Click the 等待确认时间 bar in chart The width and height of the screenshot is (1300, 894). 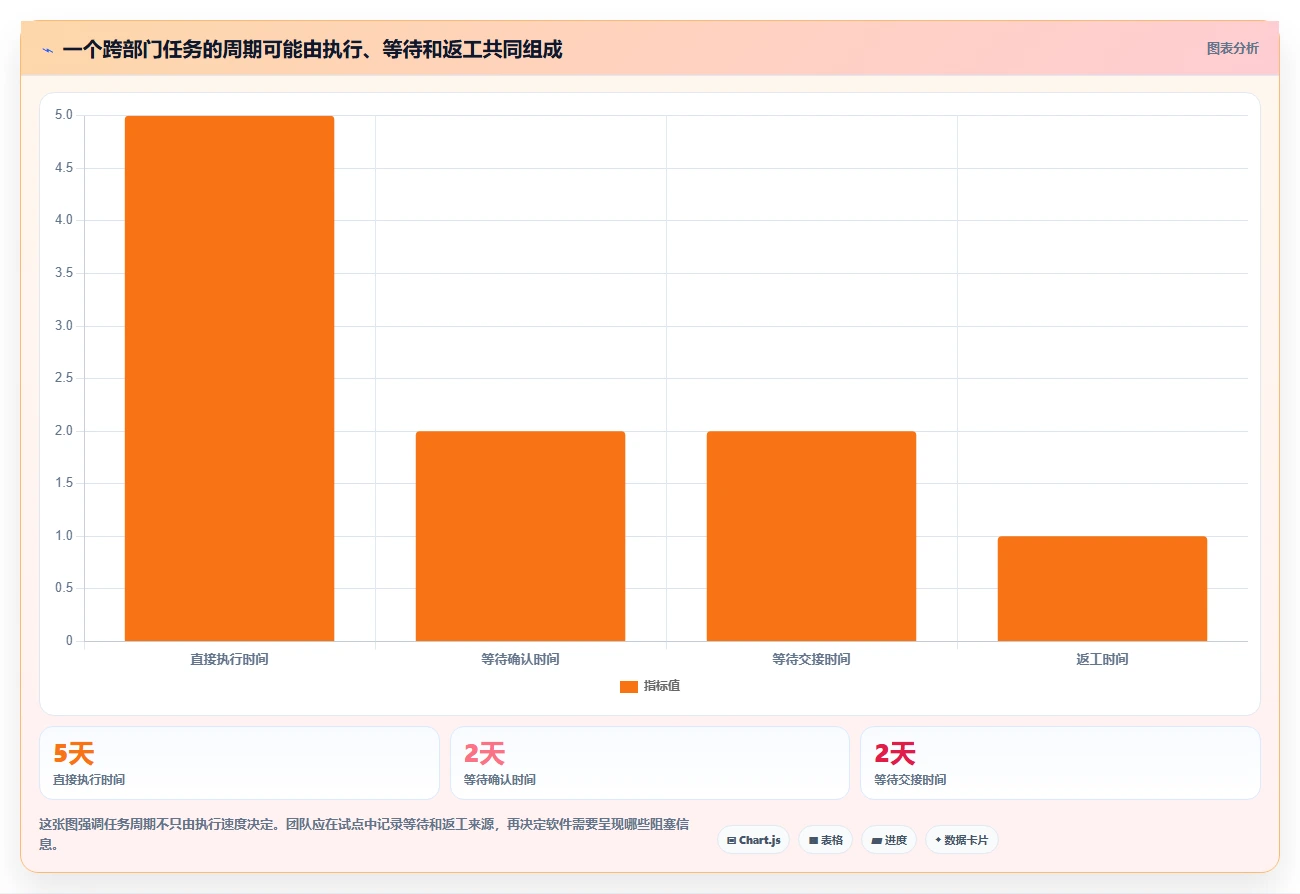pyautogui.click(x=520, y=536)
